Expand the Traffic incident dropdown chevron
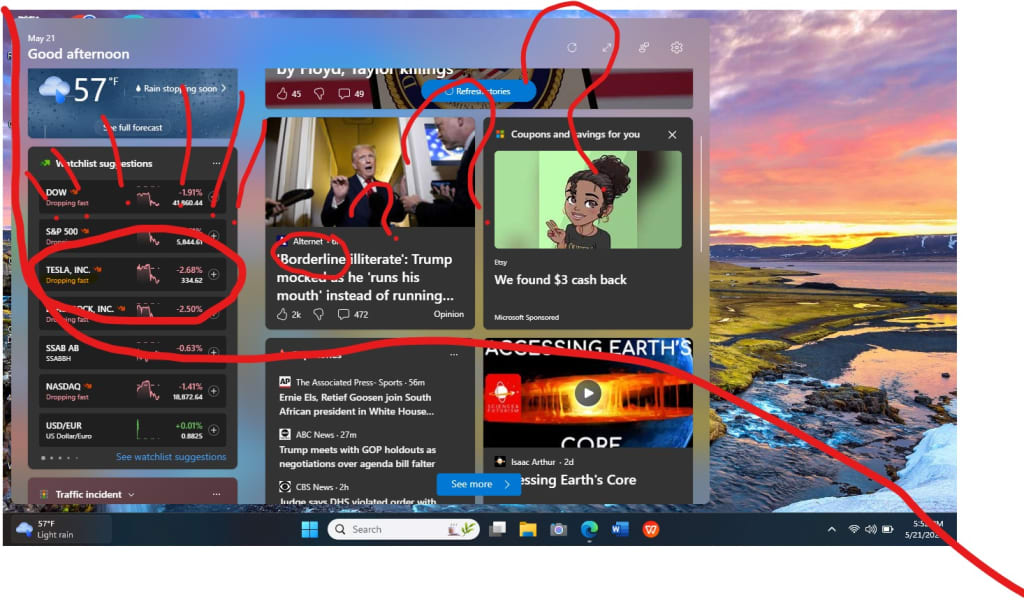This screenshot has width=1024, height=613. (x=131, y=495)
